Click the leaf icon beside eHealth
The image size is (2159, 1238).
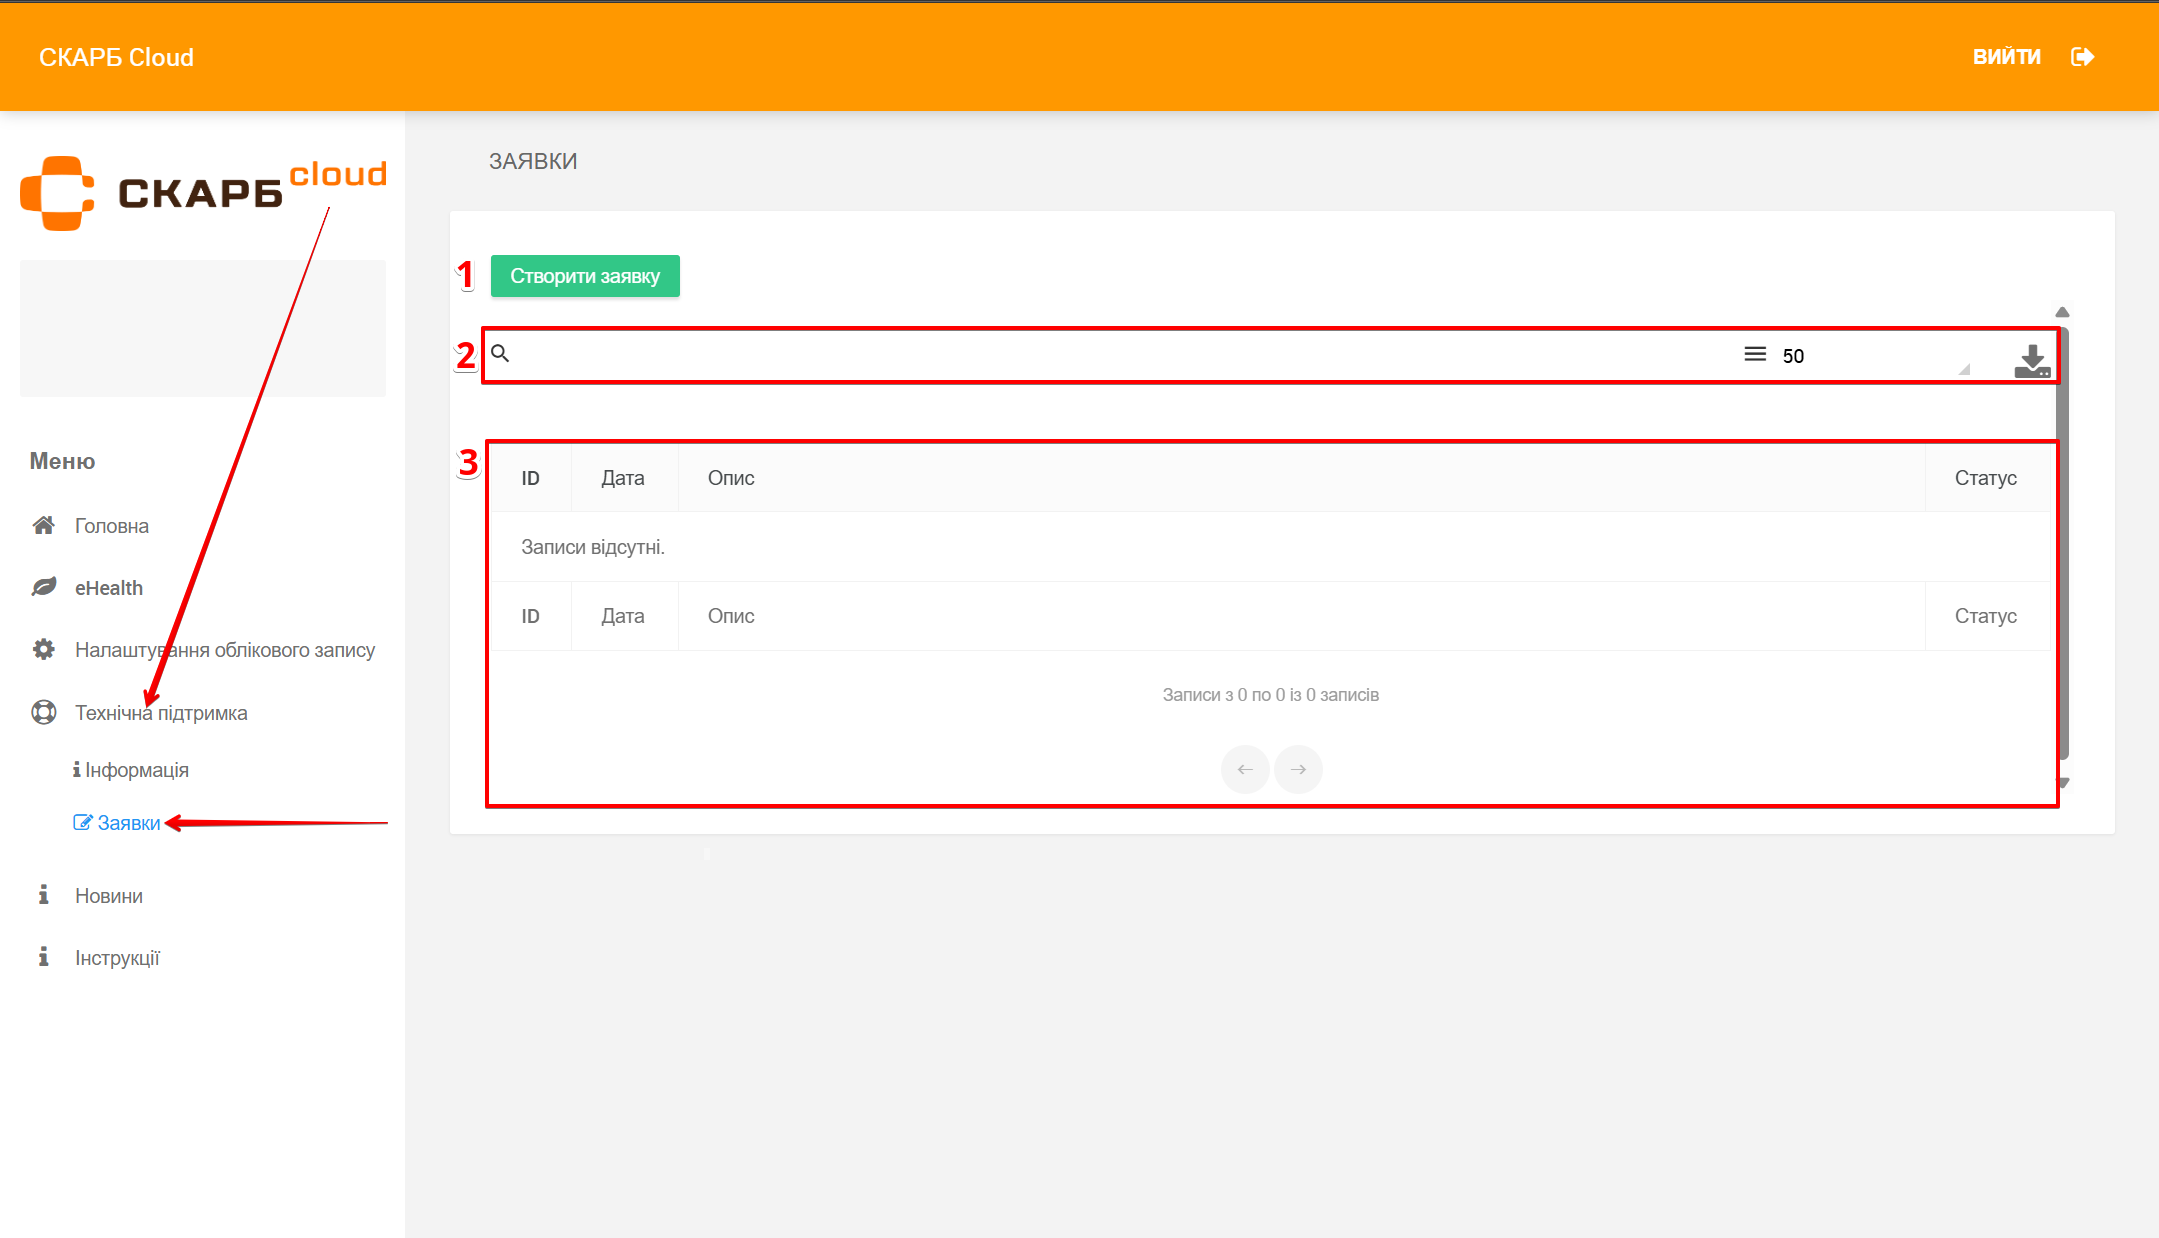coord(43,587)
